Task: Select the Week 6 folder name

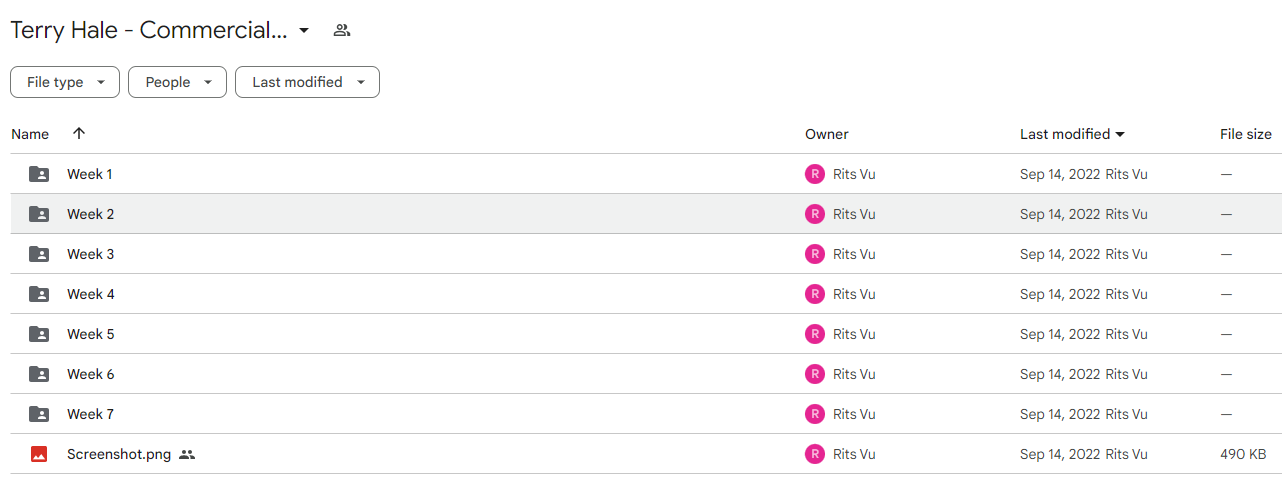Action: click(91, 374)
